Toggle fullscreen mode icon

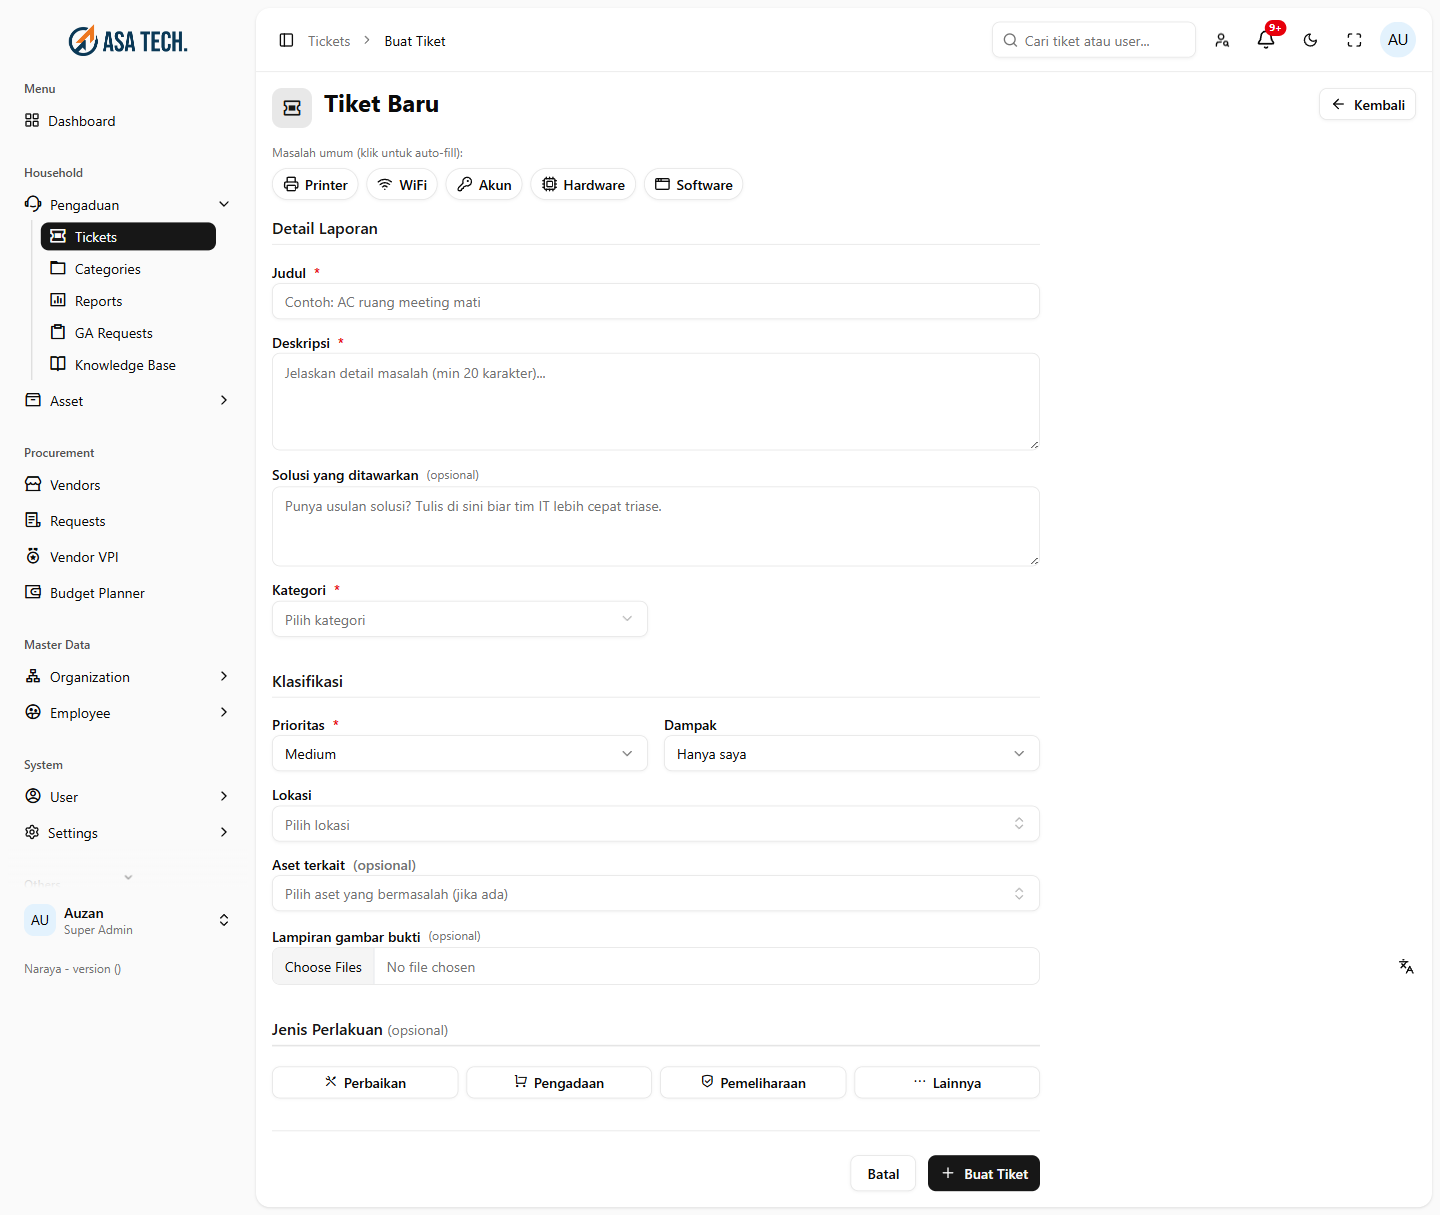pyautogui.click(x=1354, y=40)
